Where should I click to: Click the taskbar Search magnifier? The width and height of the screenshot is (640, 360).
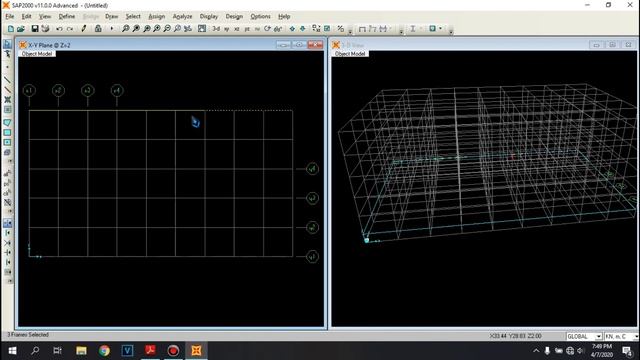pyautogui.click(x=35, y=351)
